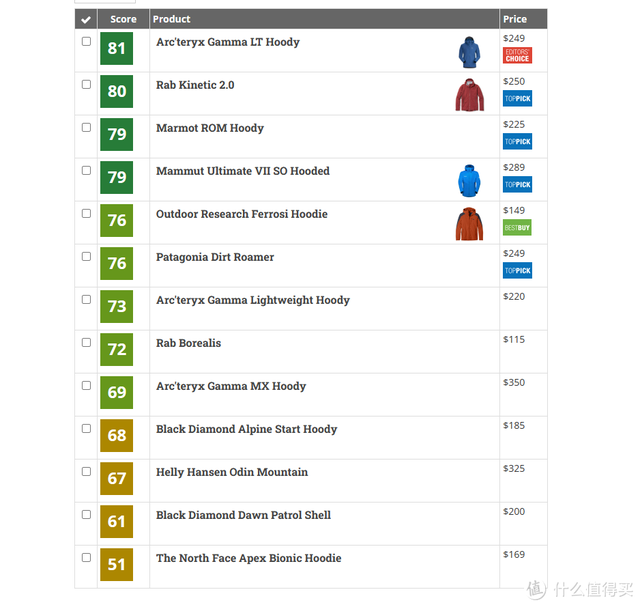640x607 pixels.
Task: Click the $169 price of Apex Bionic Hoodie
Action: 514,555
